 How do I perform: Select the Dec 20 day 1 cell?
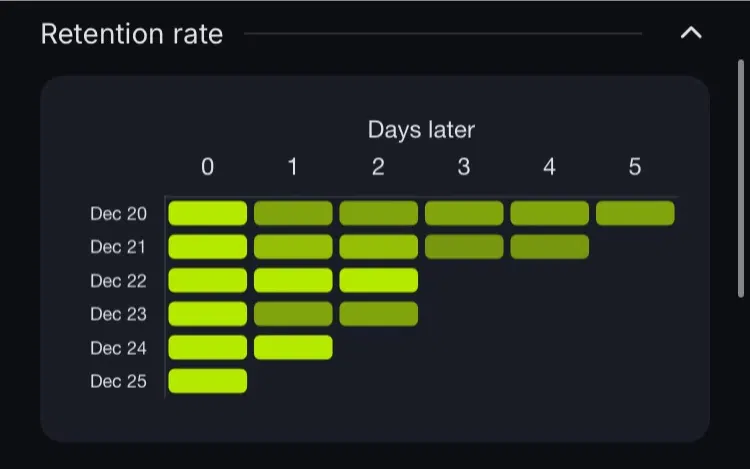[293, 213]
